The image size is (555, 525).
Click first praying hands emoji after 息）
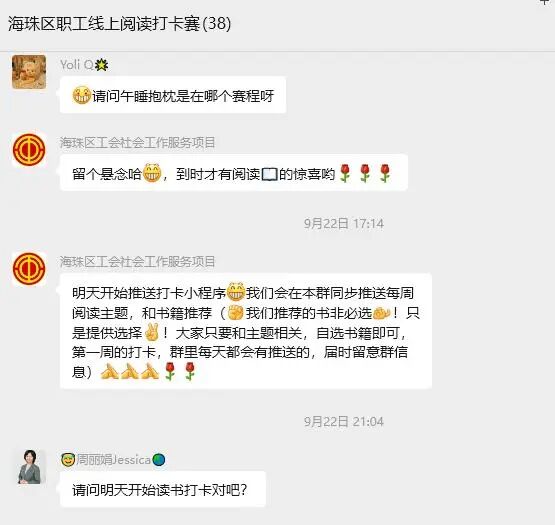pos(109,371)
